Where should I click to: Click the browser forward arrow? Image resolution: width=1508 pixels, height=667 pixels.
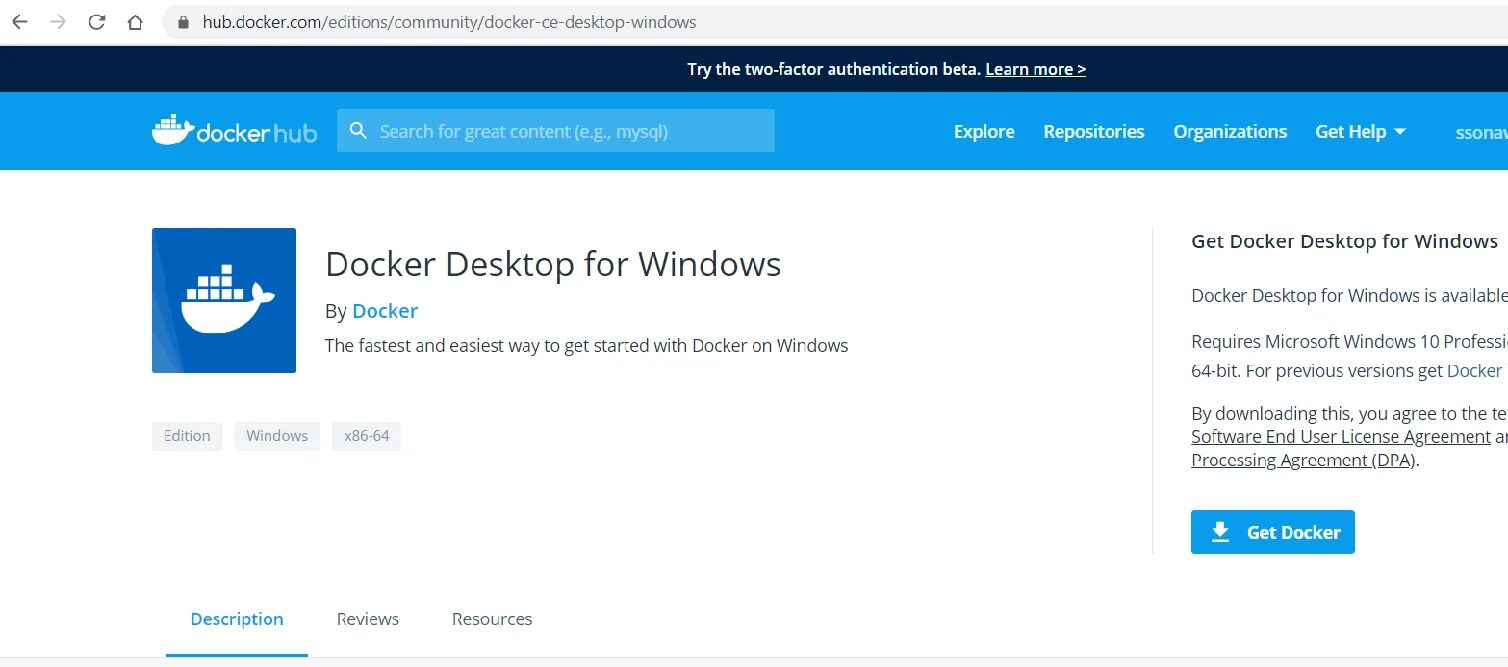tap(58, 22)
